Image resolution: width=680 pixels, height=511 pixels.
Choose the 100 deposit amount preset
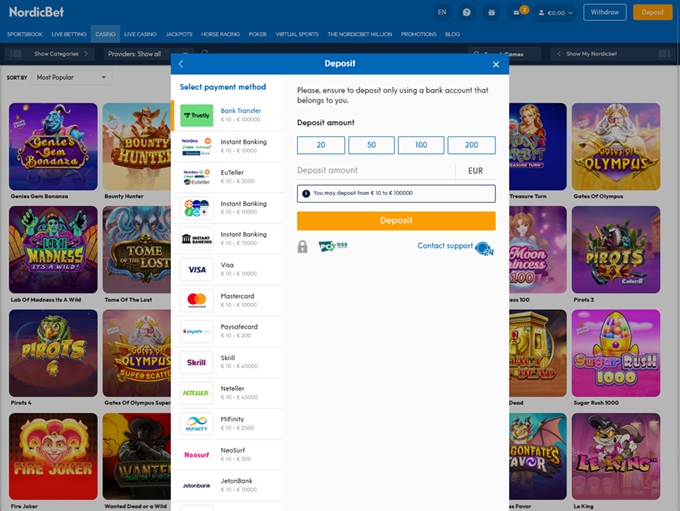421,145
